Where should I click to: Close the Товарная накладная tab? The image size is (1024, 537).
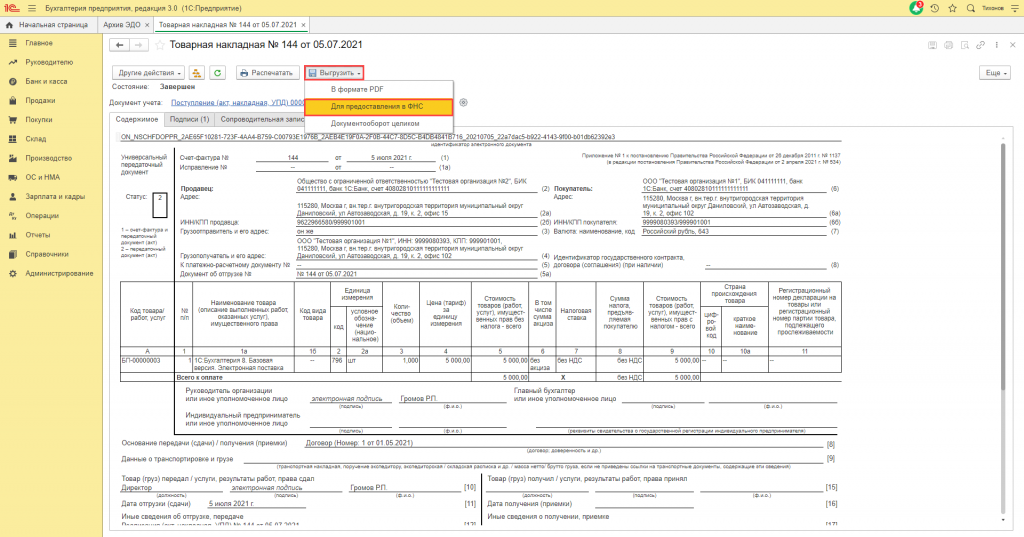303,25
